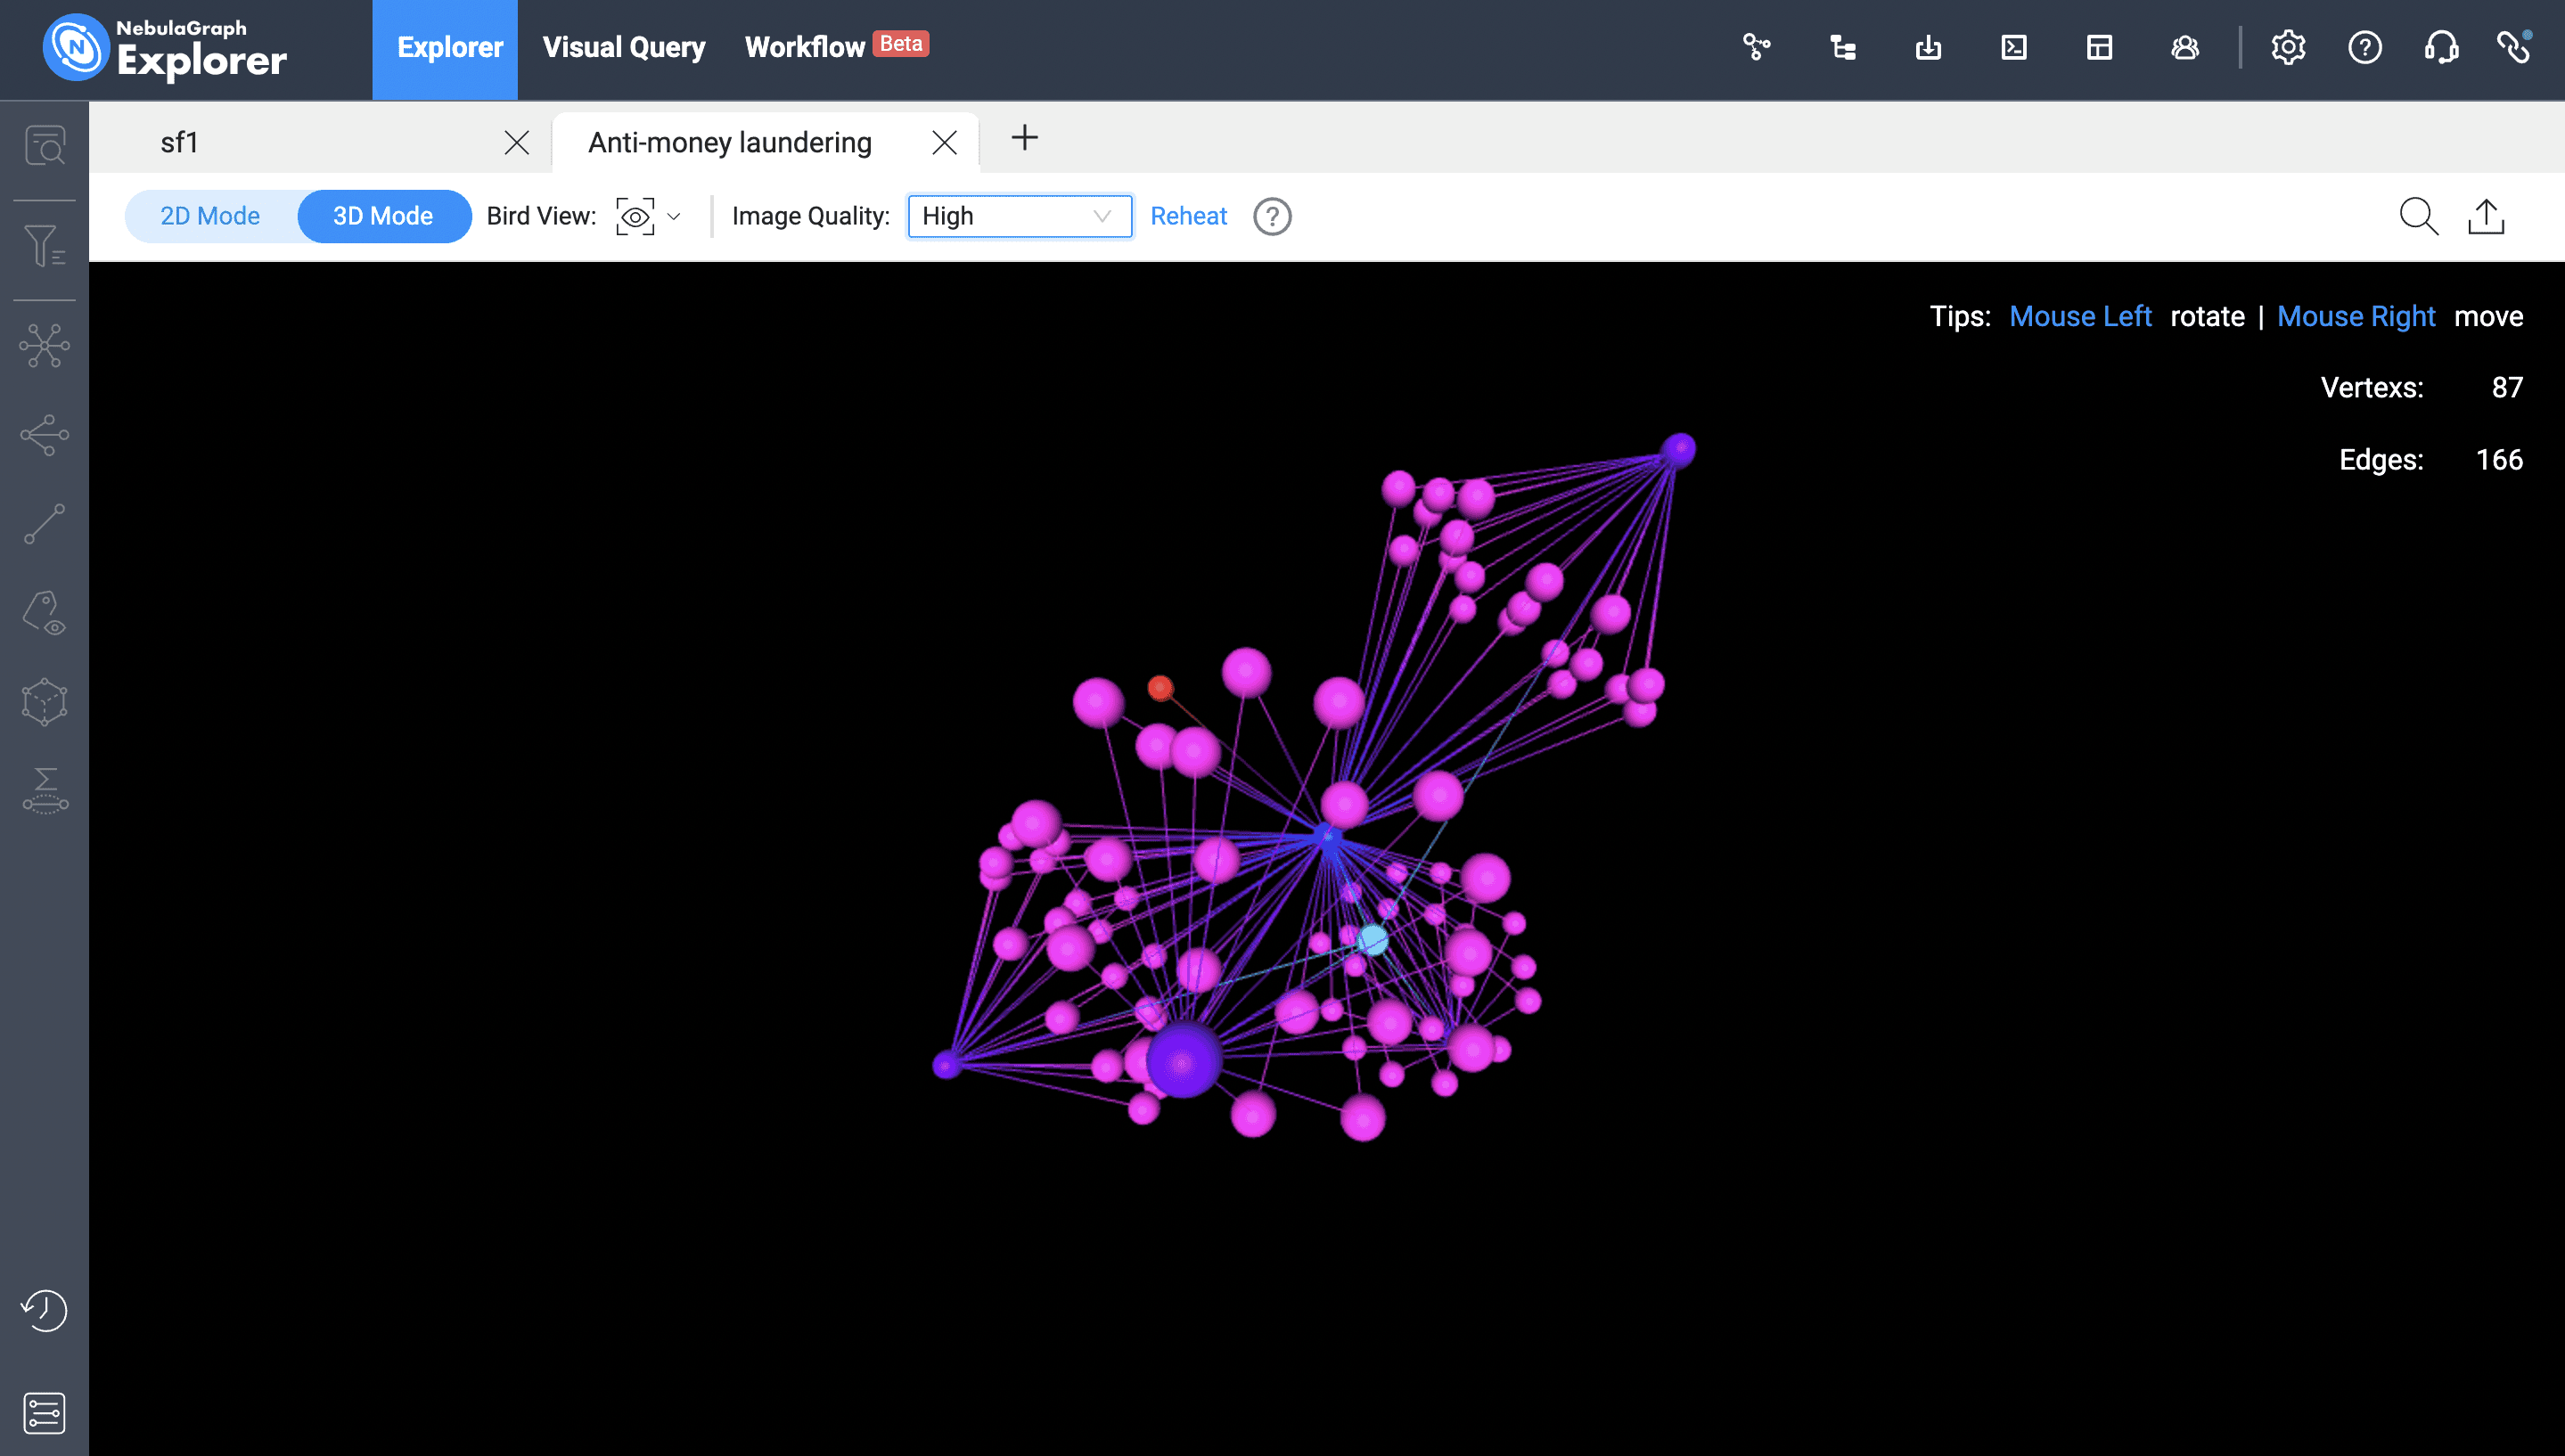Viewport: 2565px width, 1456px height.
Task: Open the graph layout tool
Action: [45, 345]
